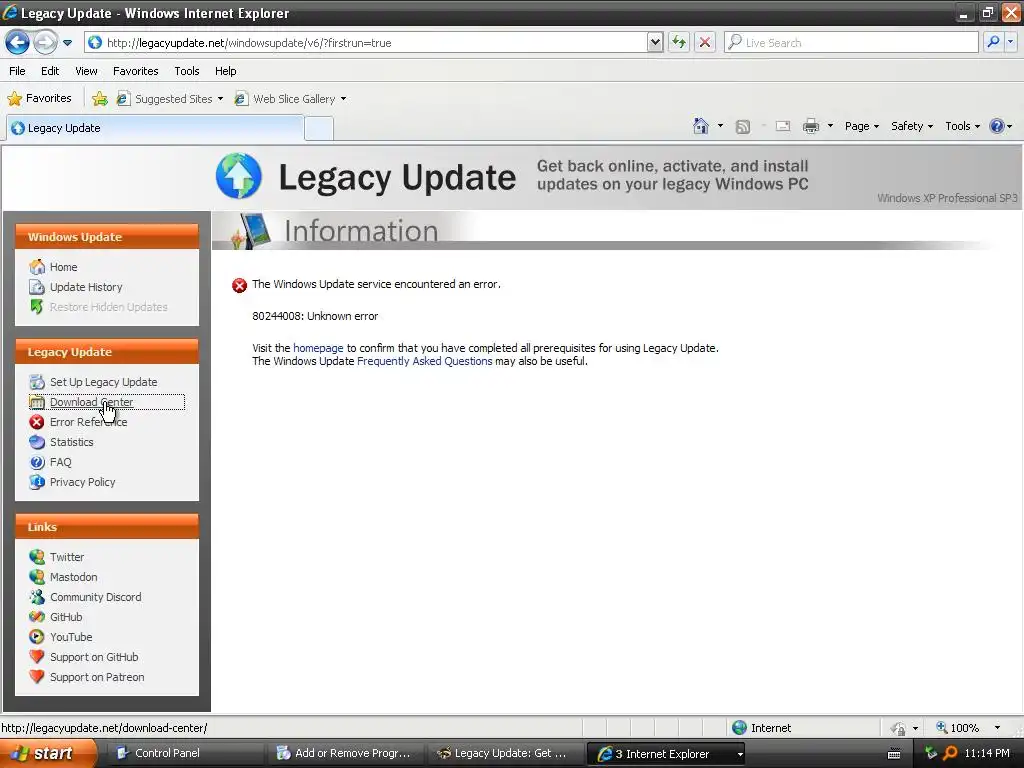Viewport: 1024px width, 768px height.
Task: Click the on-screen keyboard tray icon
Action: click(894, 754)
